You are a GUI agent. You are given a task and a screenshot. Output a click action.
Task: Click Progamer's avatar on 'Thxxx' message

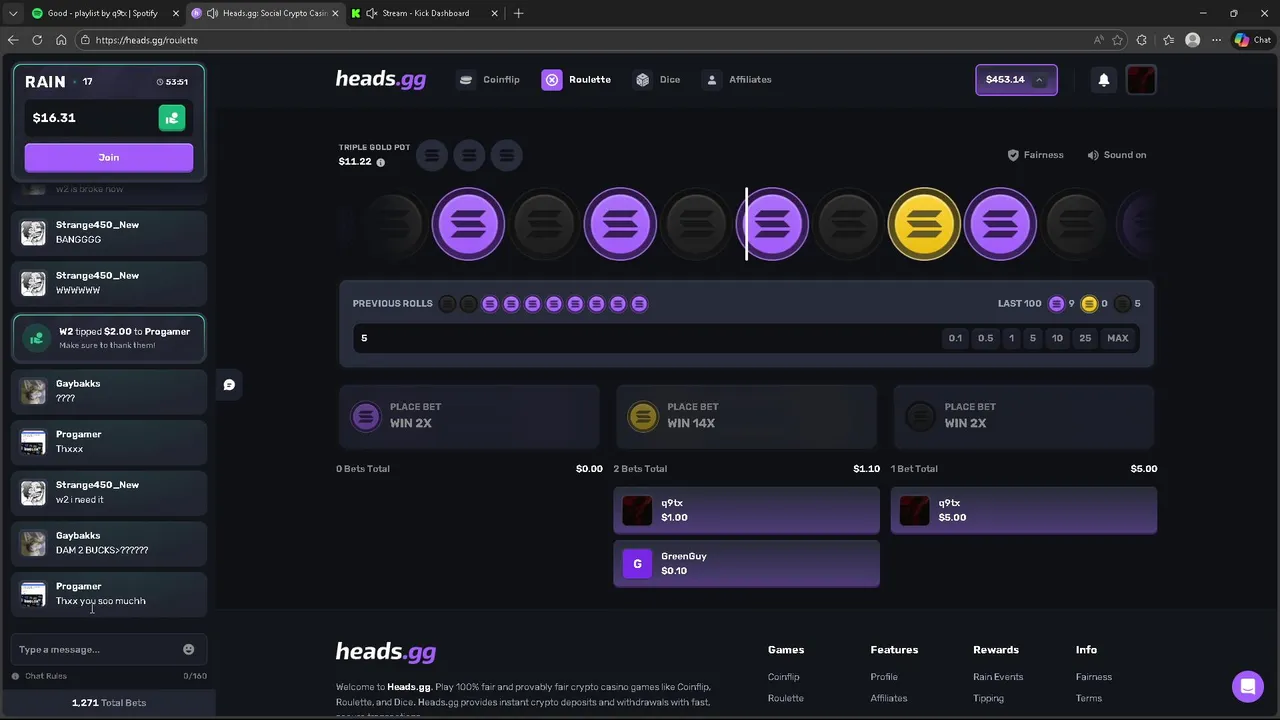coord(33,442)
